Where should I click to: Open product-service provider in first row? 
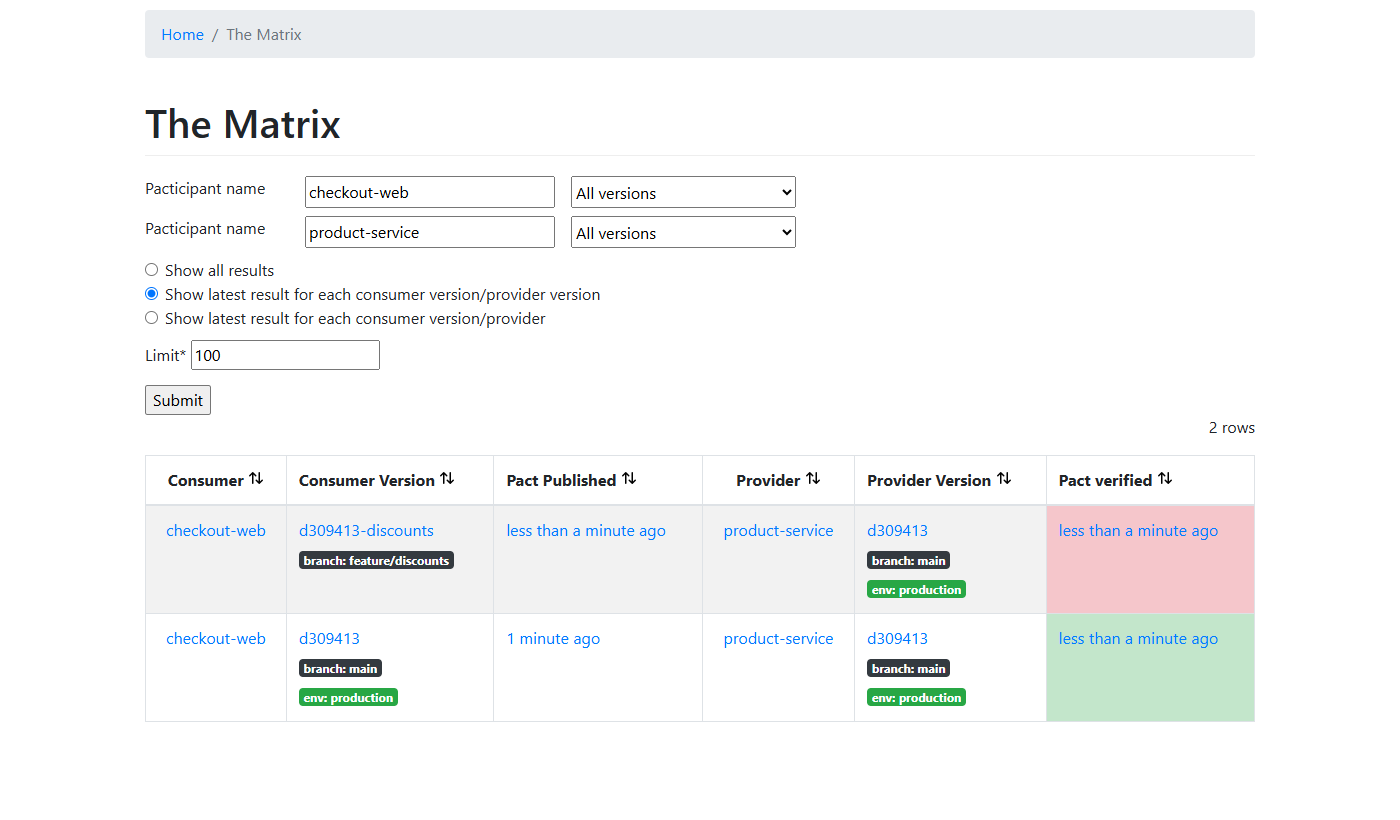(778, 531)
